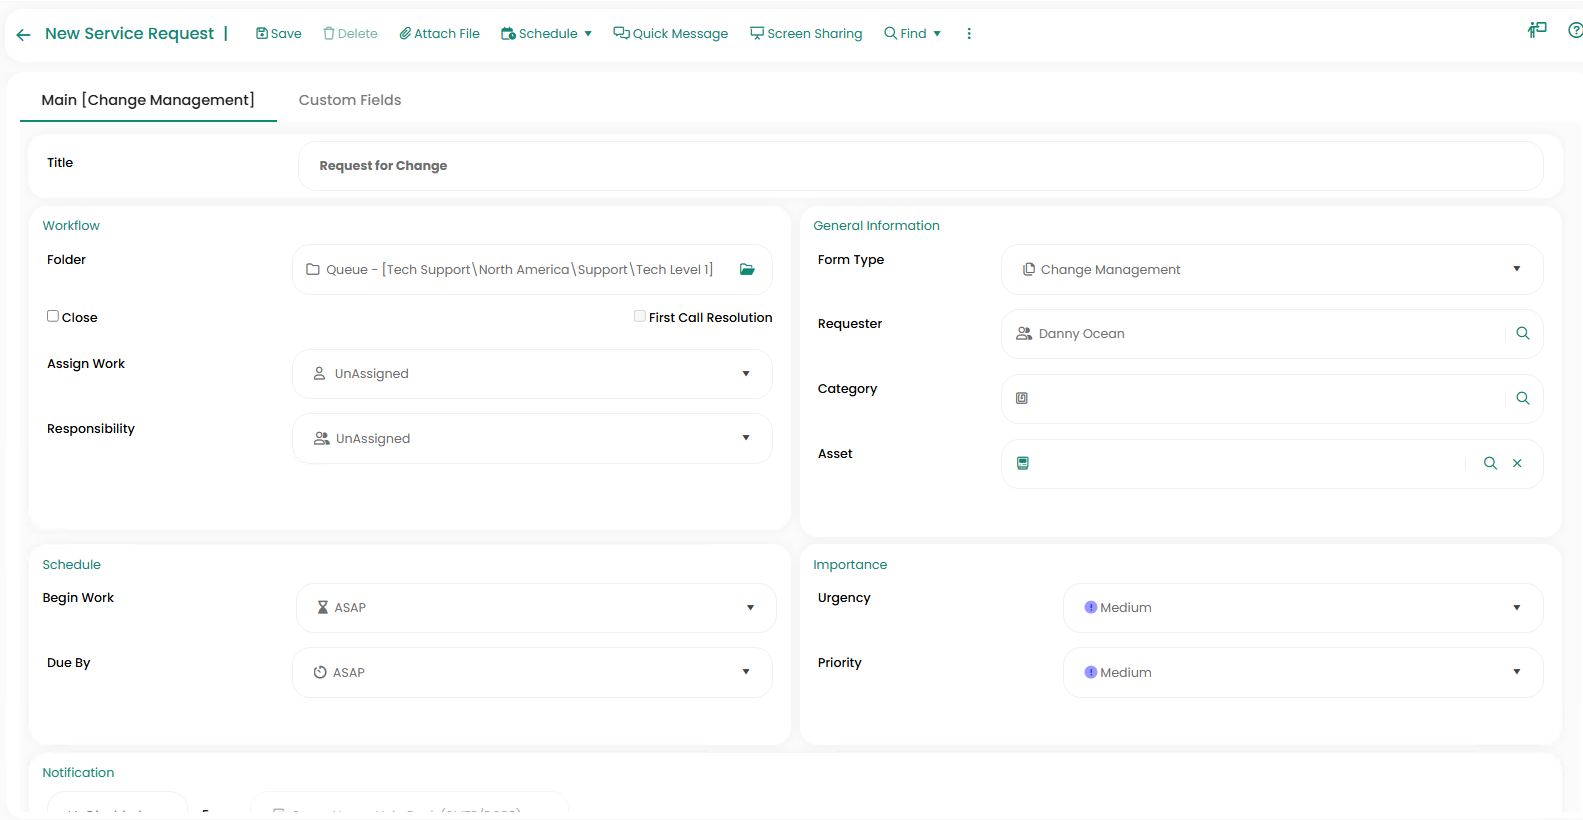Click the Urgency purple priority indicator
The width and height of the screenshot is (1583, 820).
[1091, 607]
